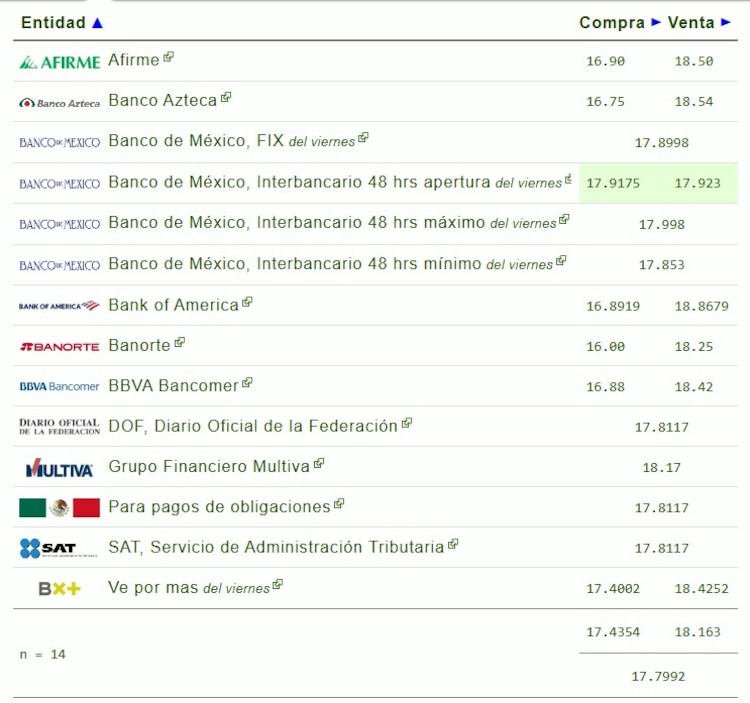750x703 pixels.
Task: Select Bank of America venta 18.8679
Action: pyautogui.click(x=701, y=306)
